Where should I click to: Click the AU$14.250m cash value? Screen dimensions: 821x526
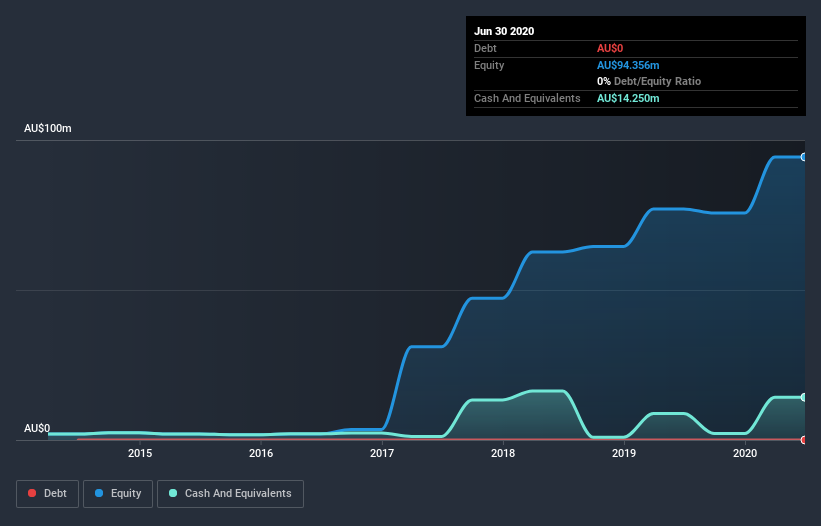628,98
